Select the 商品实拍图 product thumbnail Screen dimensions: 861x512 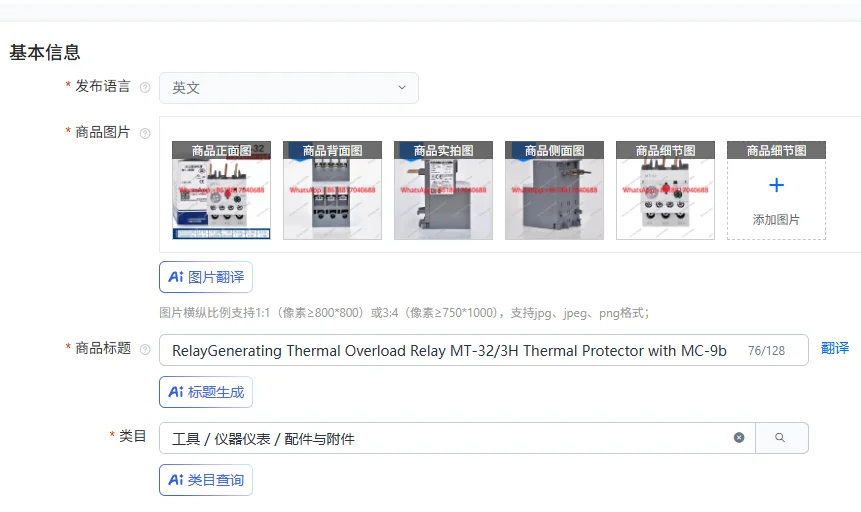tap(443, 190)
